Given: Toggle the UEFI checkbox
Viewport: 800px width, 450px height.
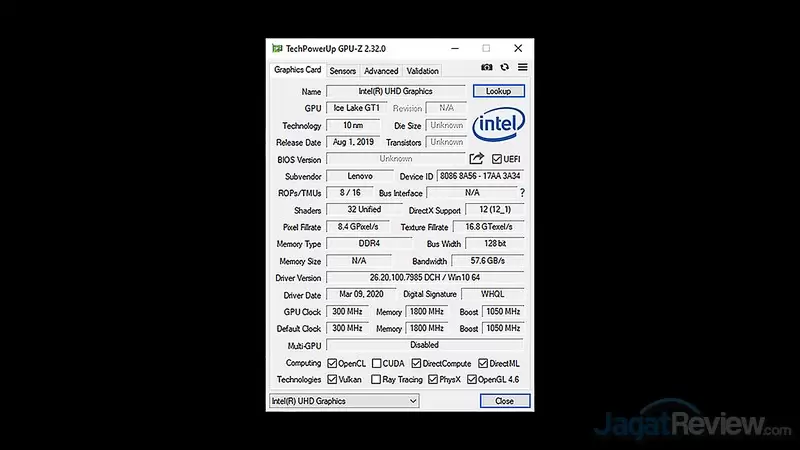Looking at the screenshot, I should pos(496,159).
